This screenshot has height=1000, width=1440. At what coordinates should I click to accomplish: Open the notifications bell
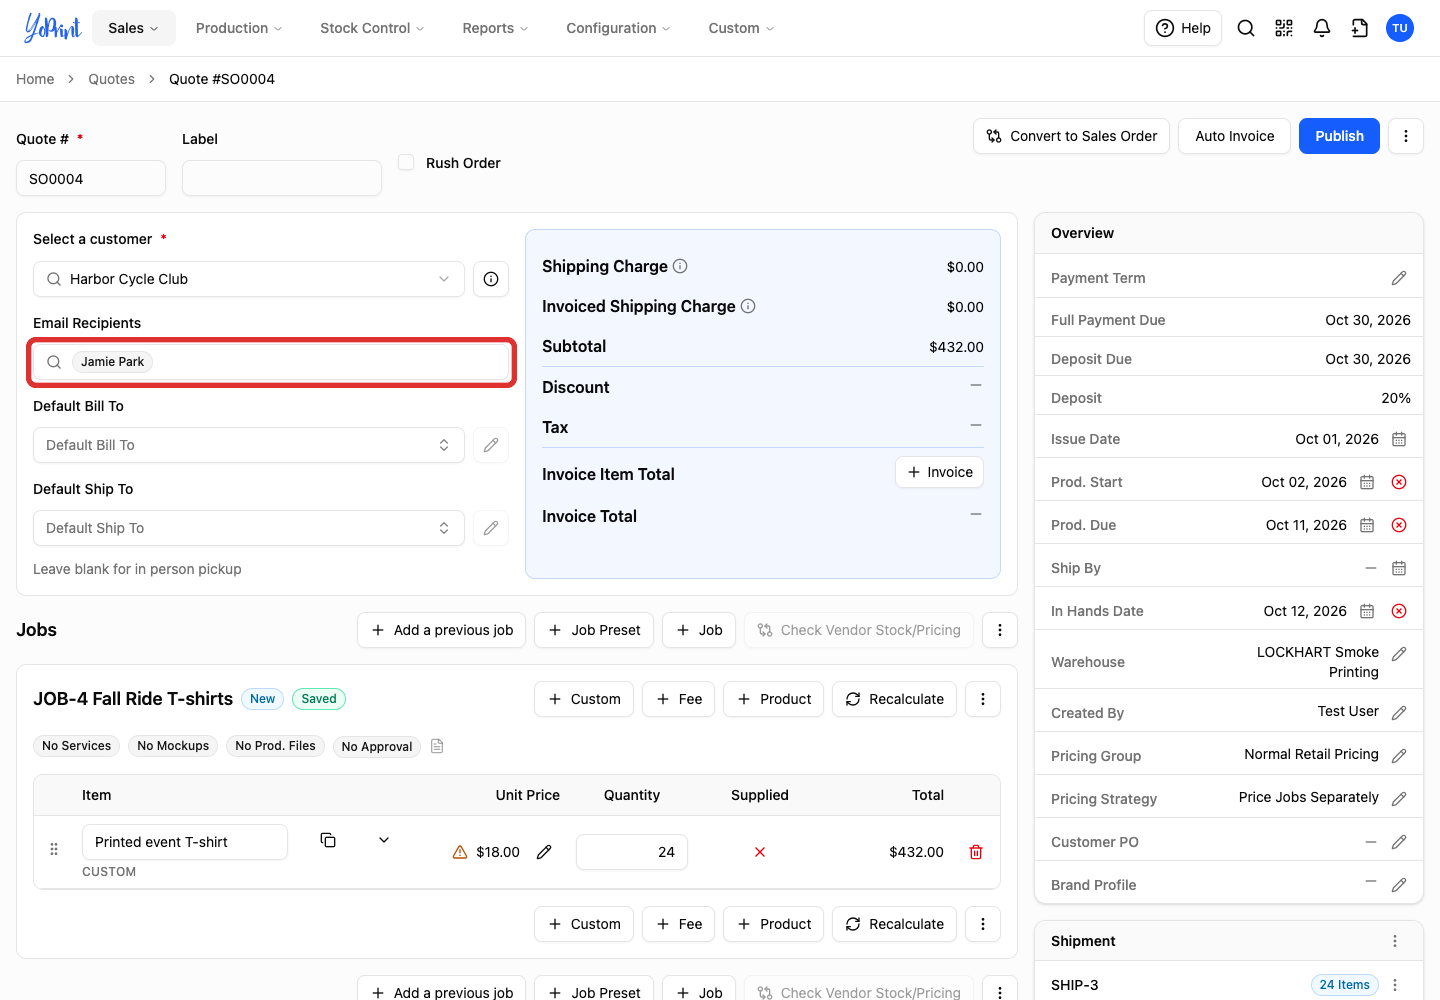click(1322, 28)
